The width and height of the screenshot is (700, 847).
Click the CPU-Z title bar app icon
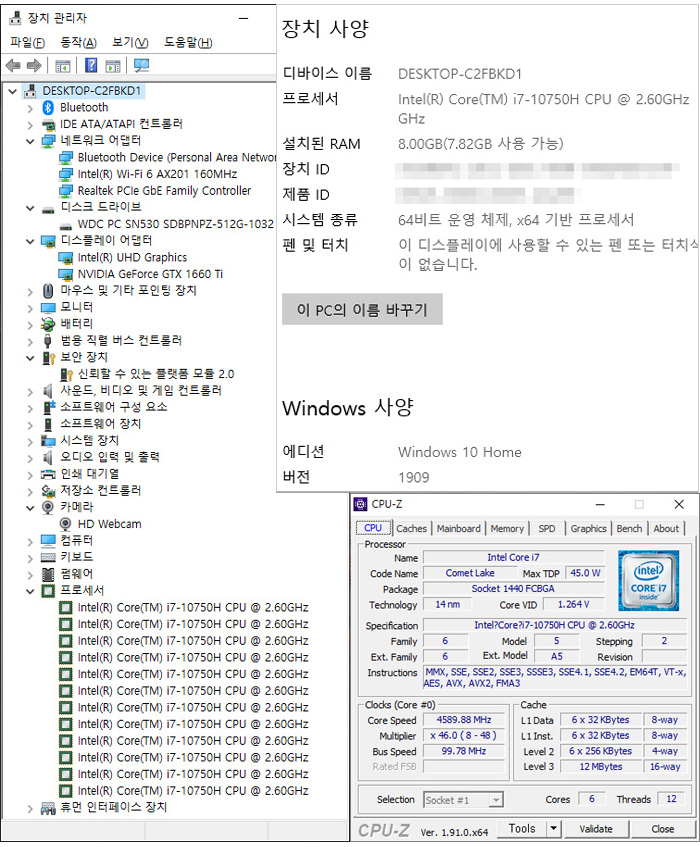pyautogui.click(x=360, y=505)
